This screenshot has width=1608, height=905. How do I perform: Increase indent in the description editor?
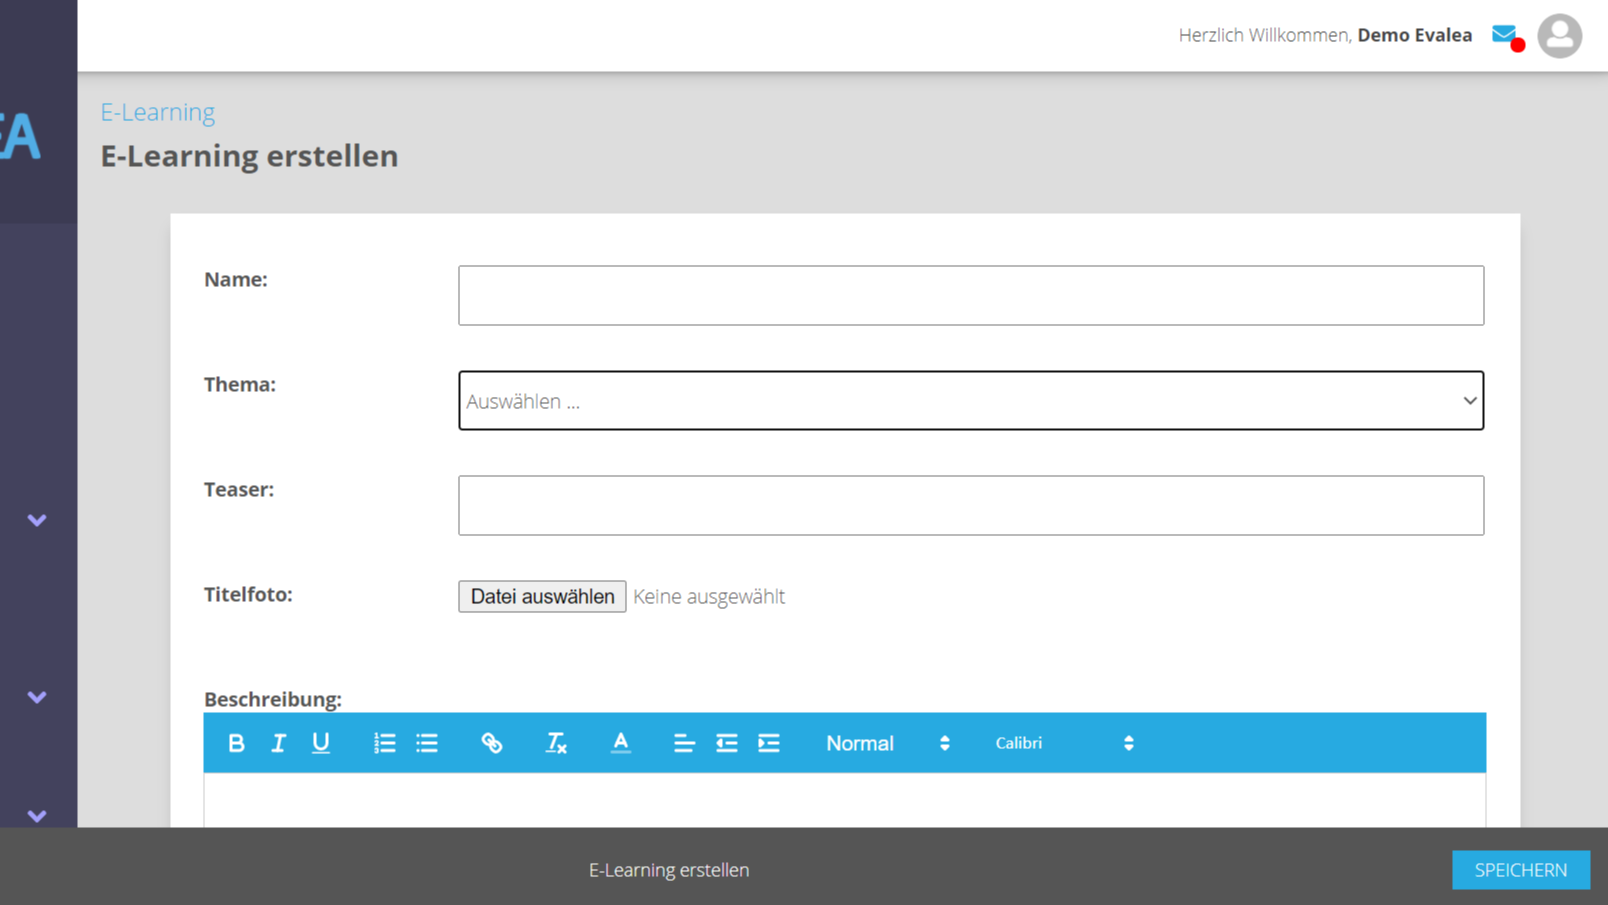(769, 743)
